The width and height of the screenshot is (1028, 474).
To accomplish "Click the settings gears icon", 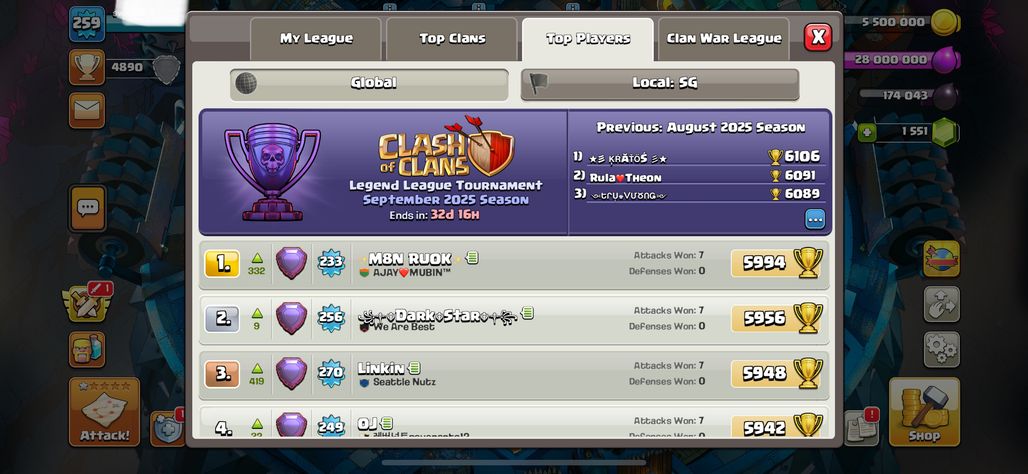I will tap(941, 349).
